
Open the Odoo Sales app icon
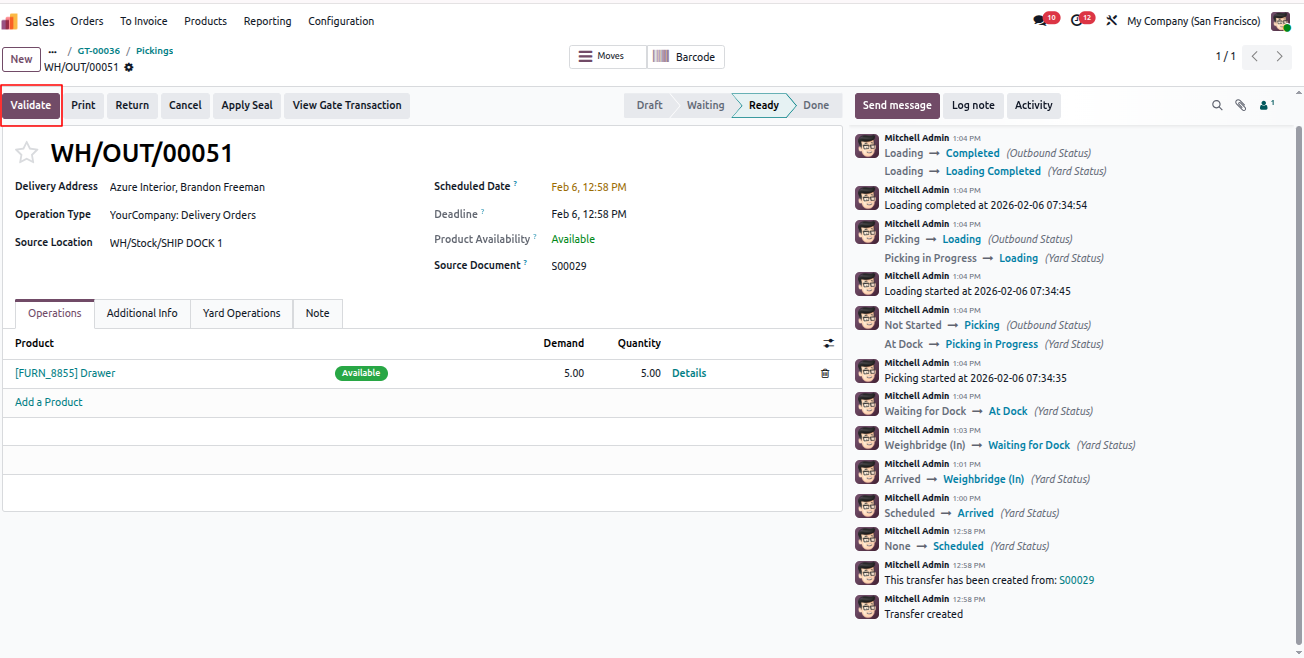pos(10,21)
